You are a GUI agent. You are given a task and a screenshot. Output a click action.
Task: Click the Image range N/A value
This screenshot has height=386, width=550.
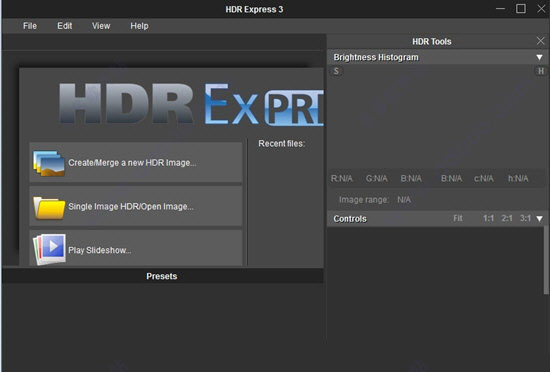pos(404,200)
